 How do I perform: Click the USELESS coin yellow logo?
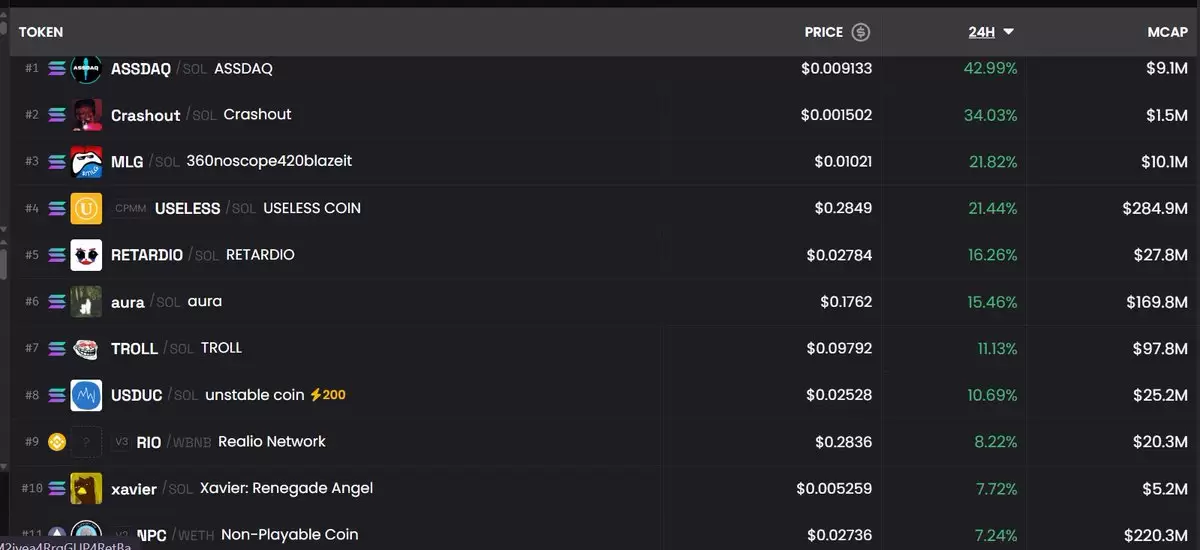[86, 208]
